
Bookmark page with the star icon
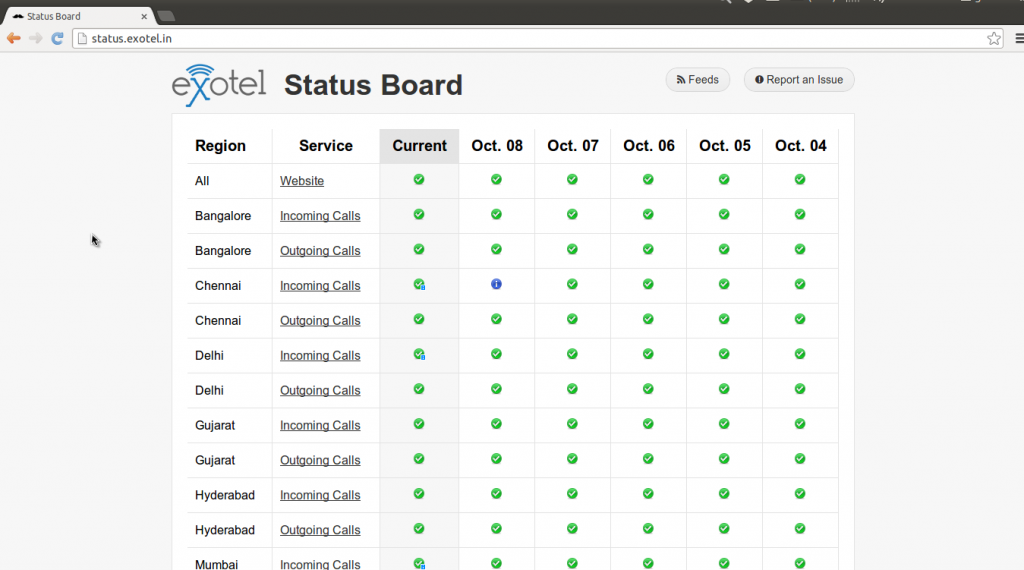pyautogui.click(x=993, y=39)
